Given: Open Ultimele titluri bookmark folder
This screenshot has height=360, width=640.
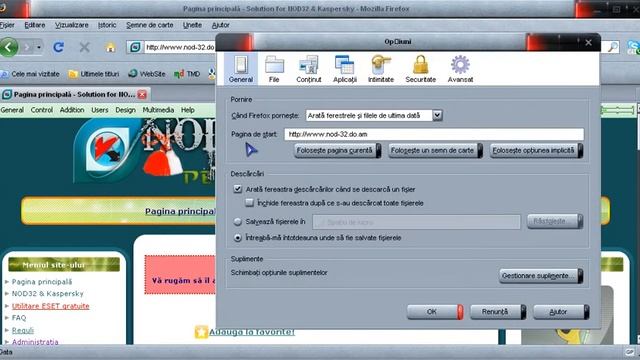Looking at the screenshot, I should [x=94, y=74].
